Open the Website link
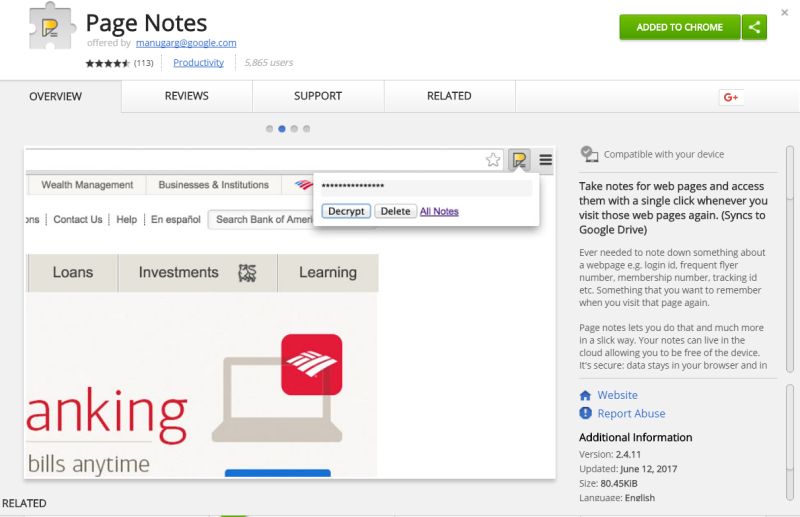800x517 pixels. 617,395
